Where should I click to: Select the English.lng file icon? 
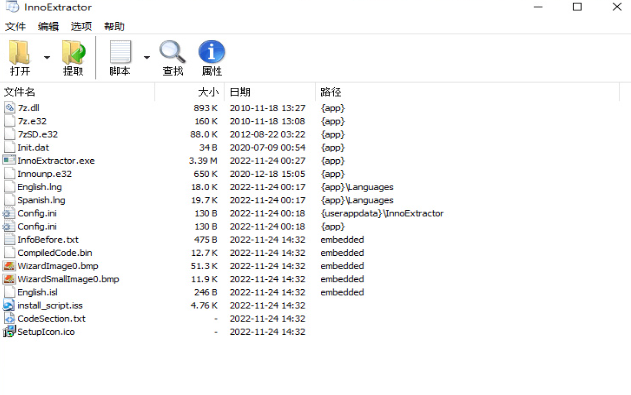click(10, 187)
